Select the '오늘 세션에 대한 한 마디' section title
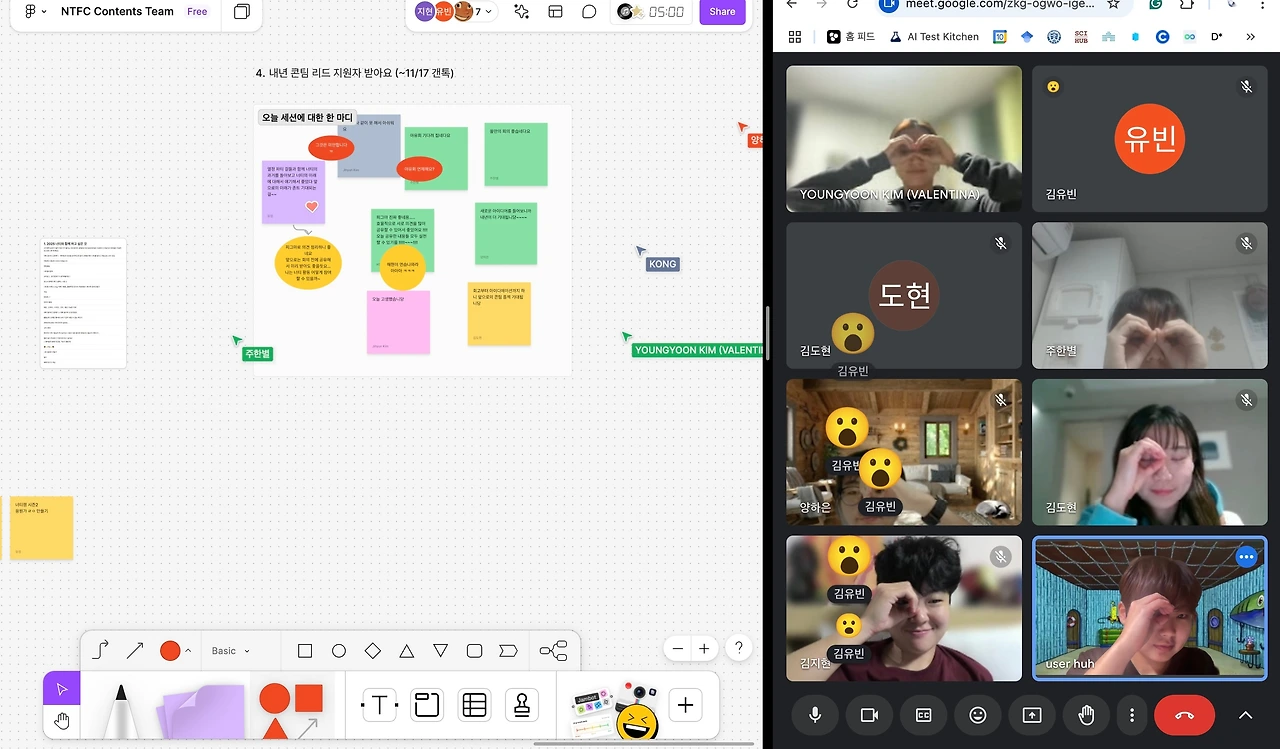This screenshot has width=1280, height=749. 307,118
